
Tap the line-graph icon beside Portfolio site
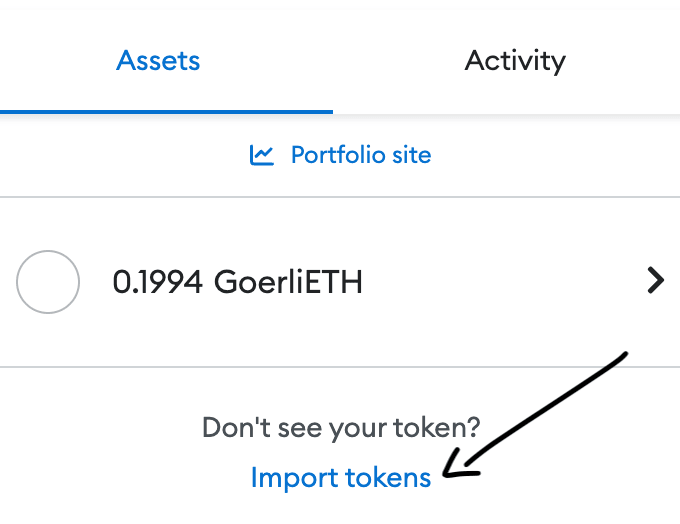[x=261, y=155]
